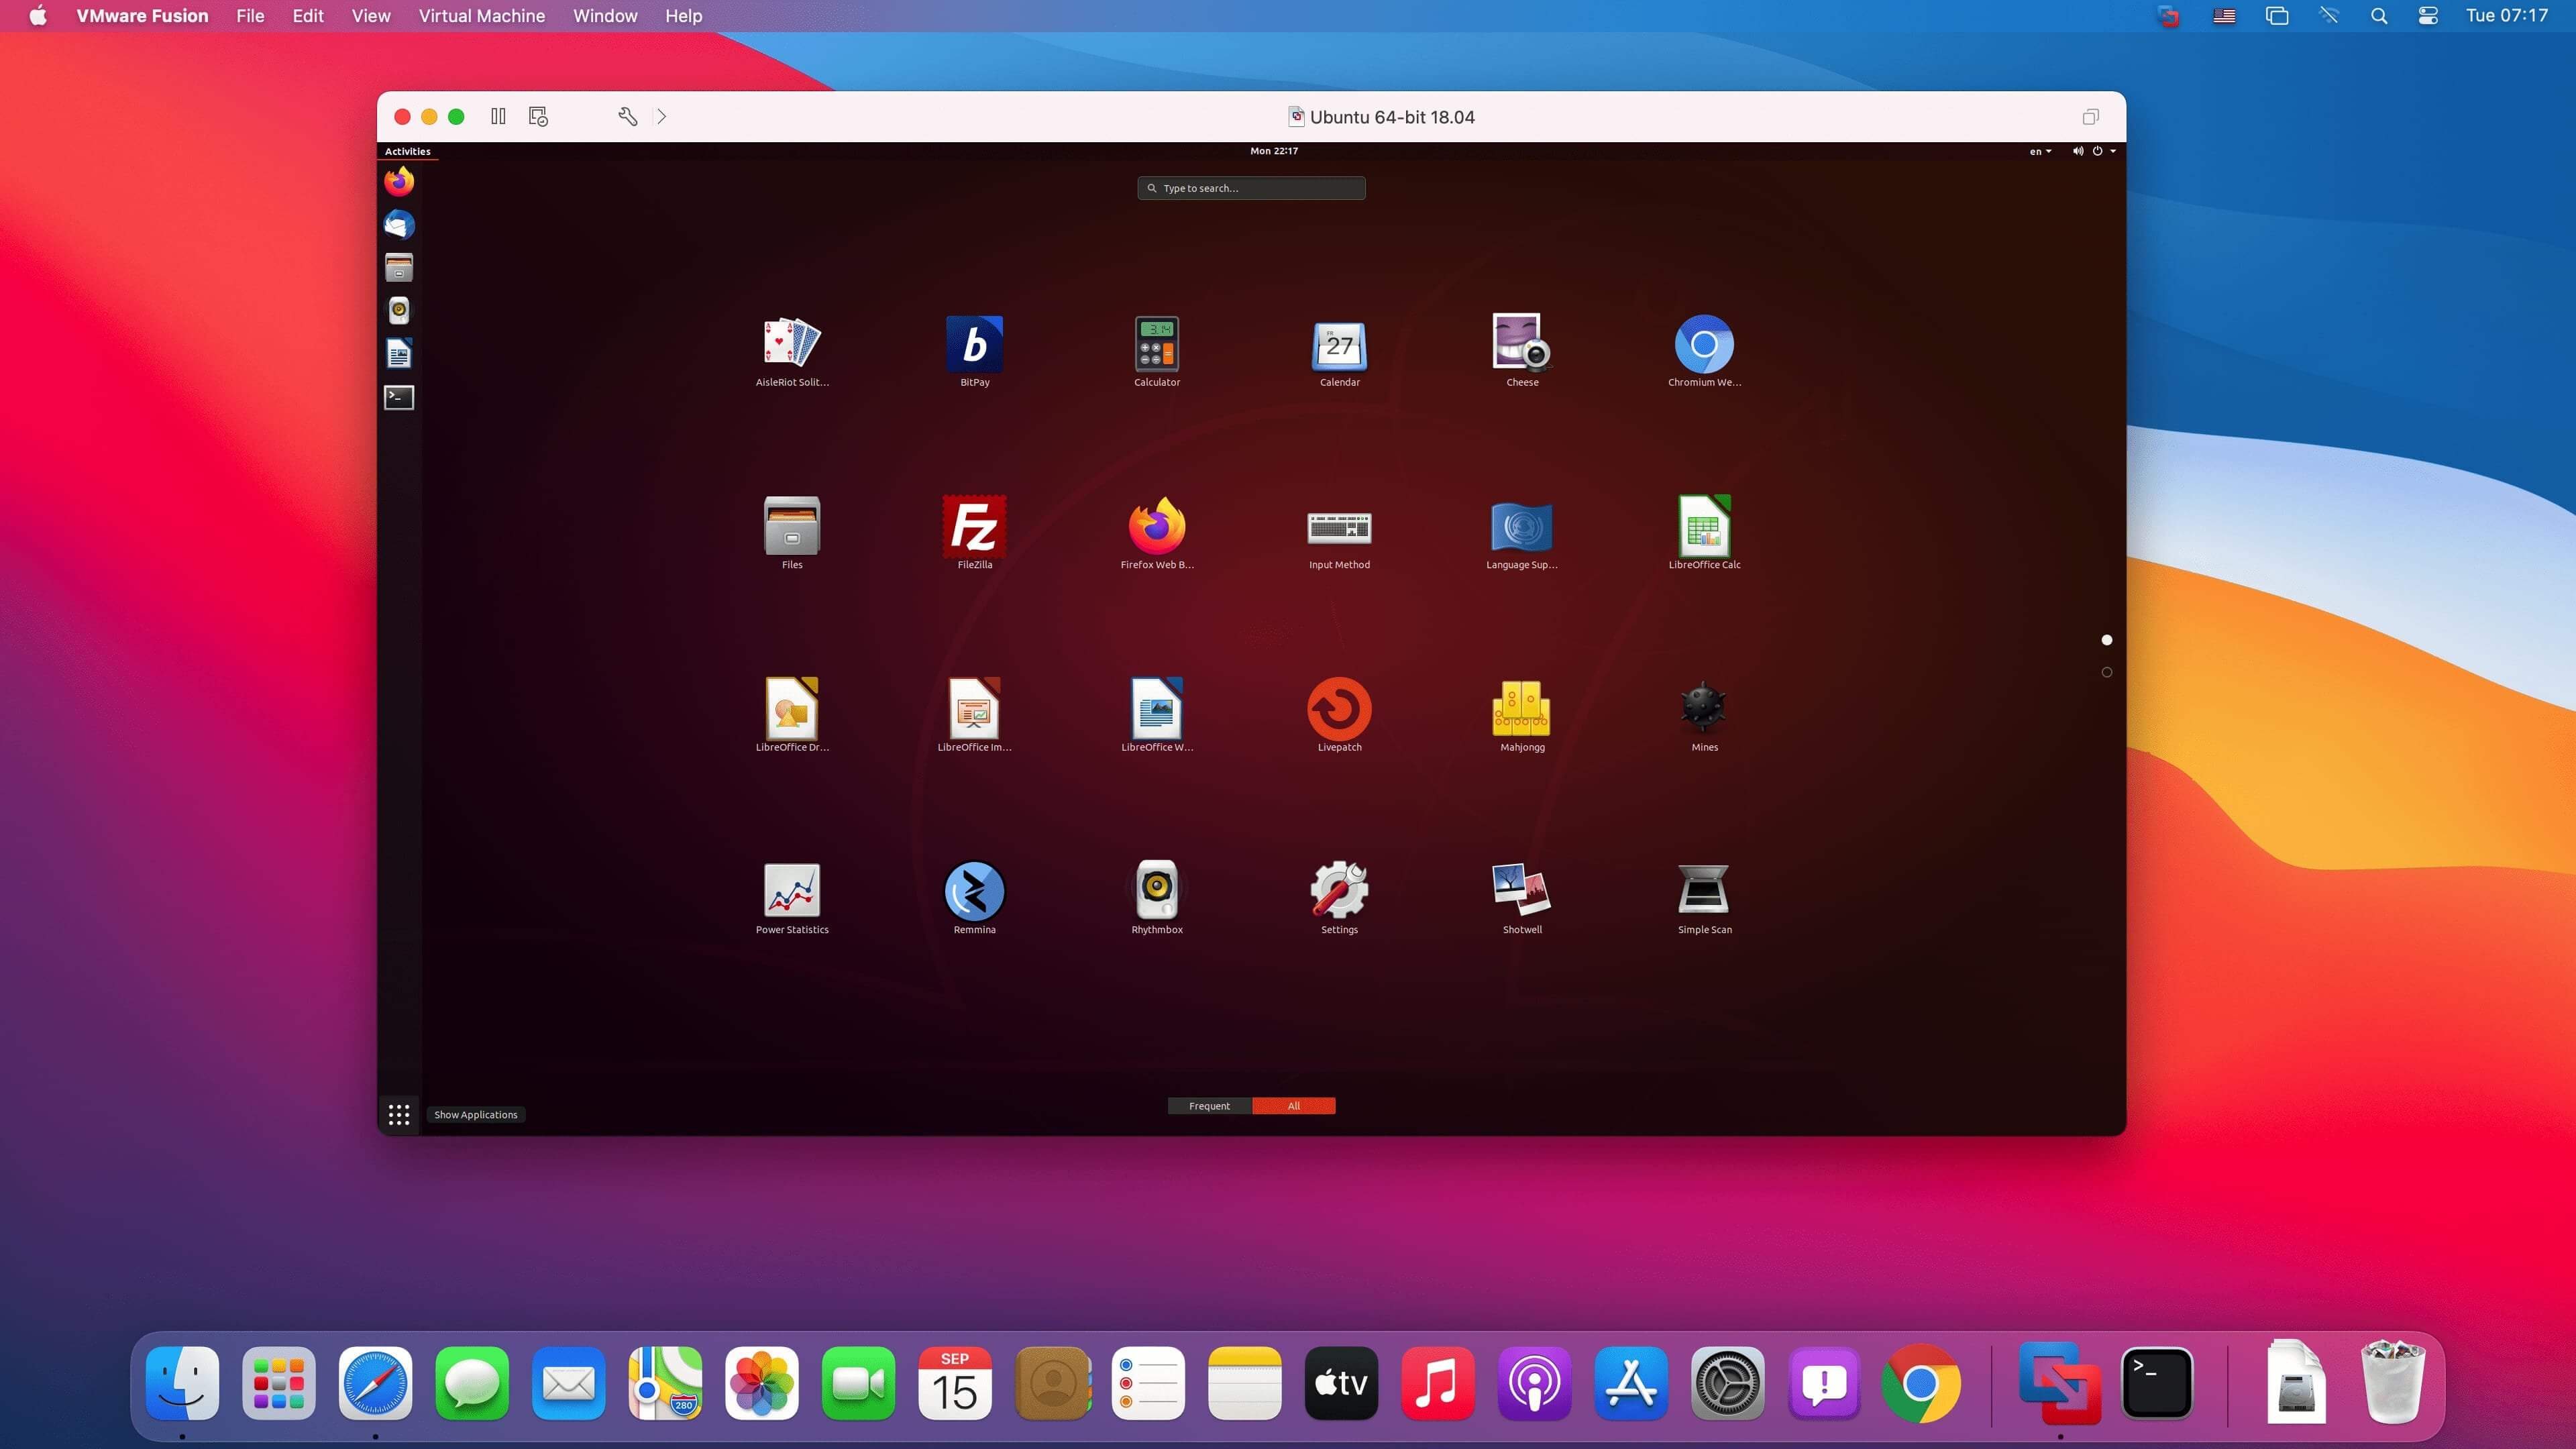Switch to All apps view
The image size is (2576, 1449).
[1293, 1106]
